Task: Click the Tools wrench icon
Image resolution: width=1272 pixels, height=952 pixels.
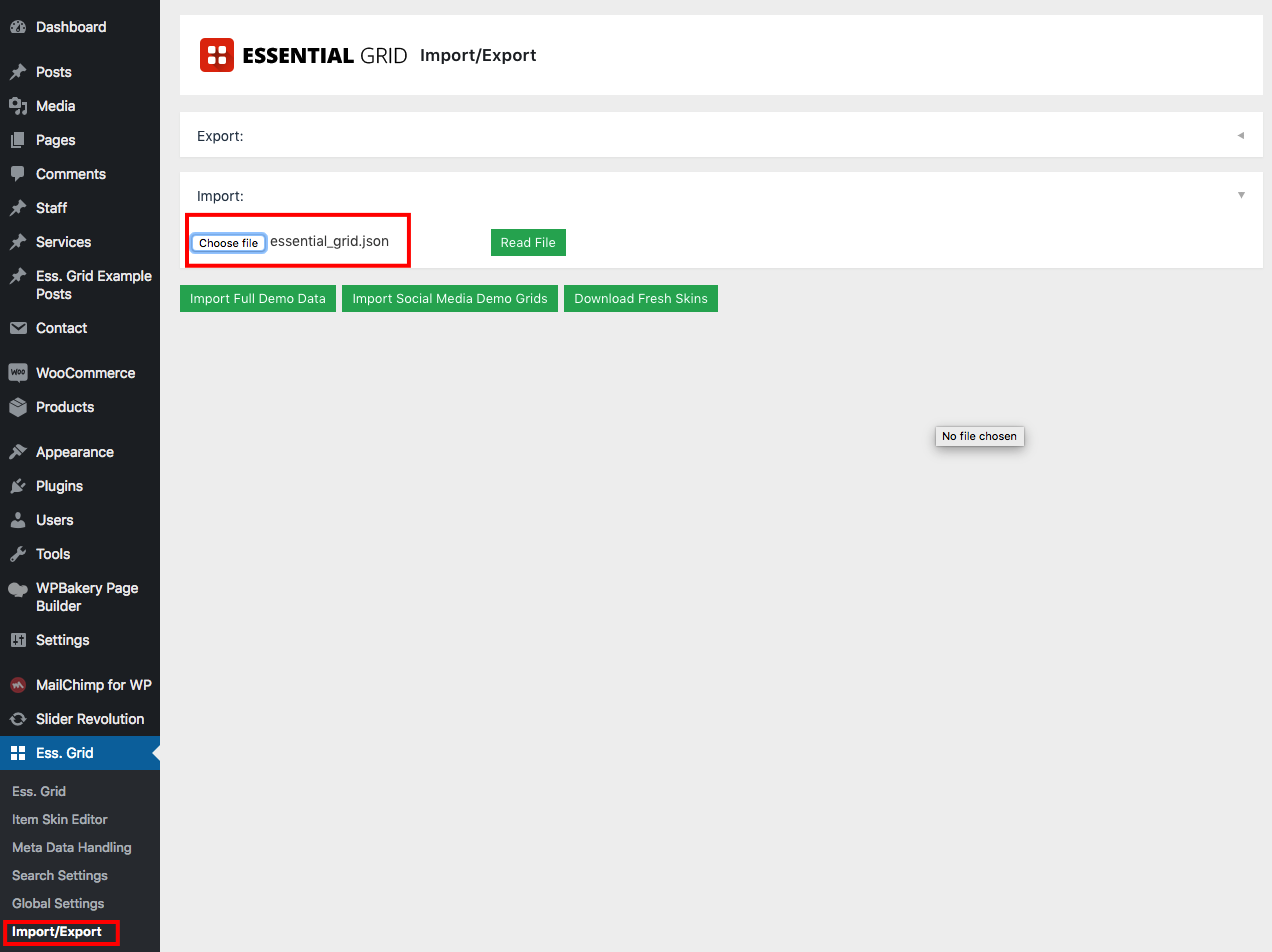Action: (18, 554)
